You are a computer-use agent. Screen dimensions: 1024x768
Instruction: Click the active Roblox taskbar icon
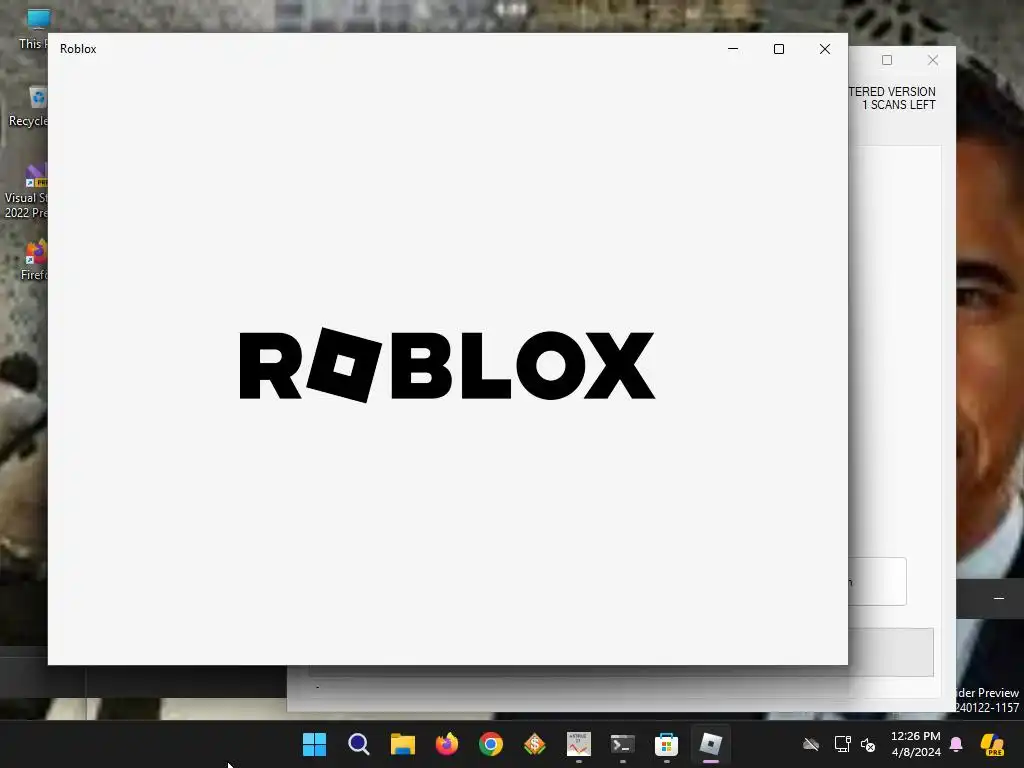click(711, 744)
